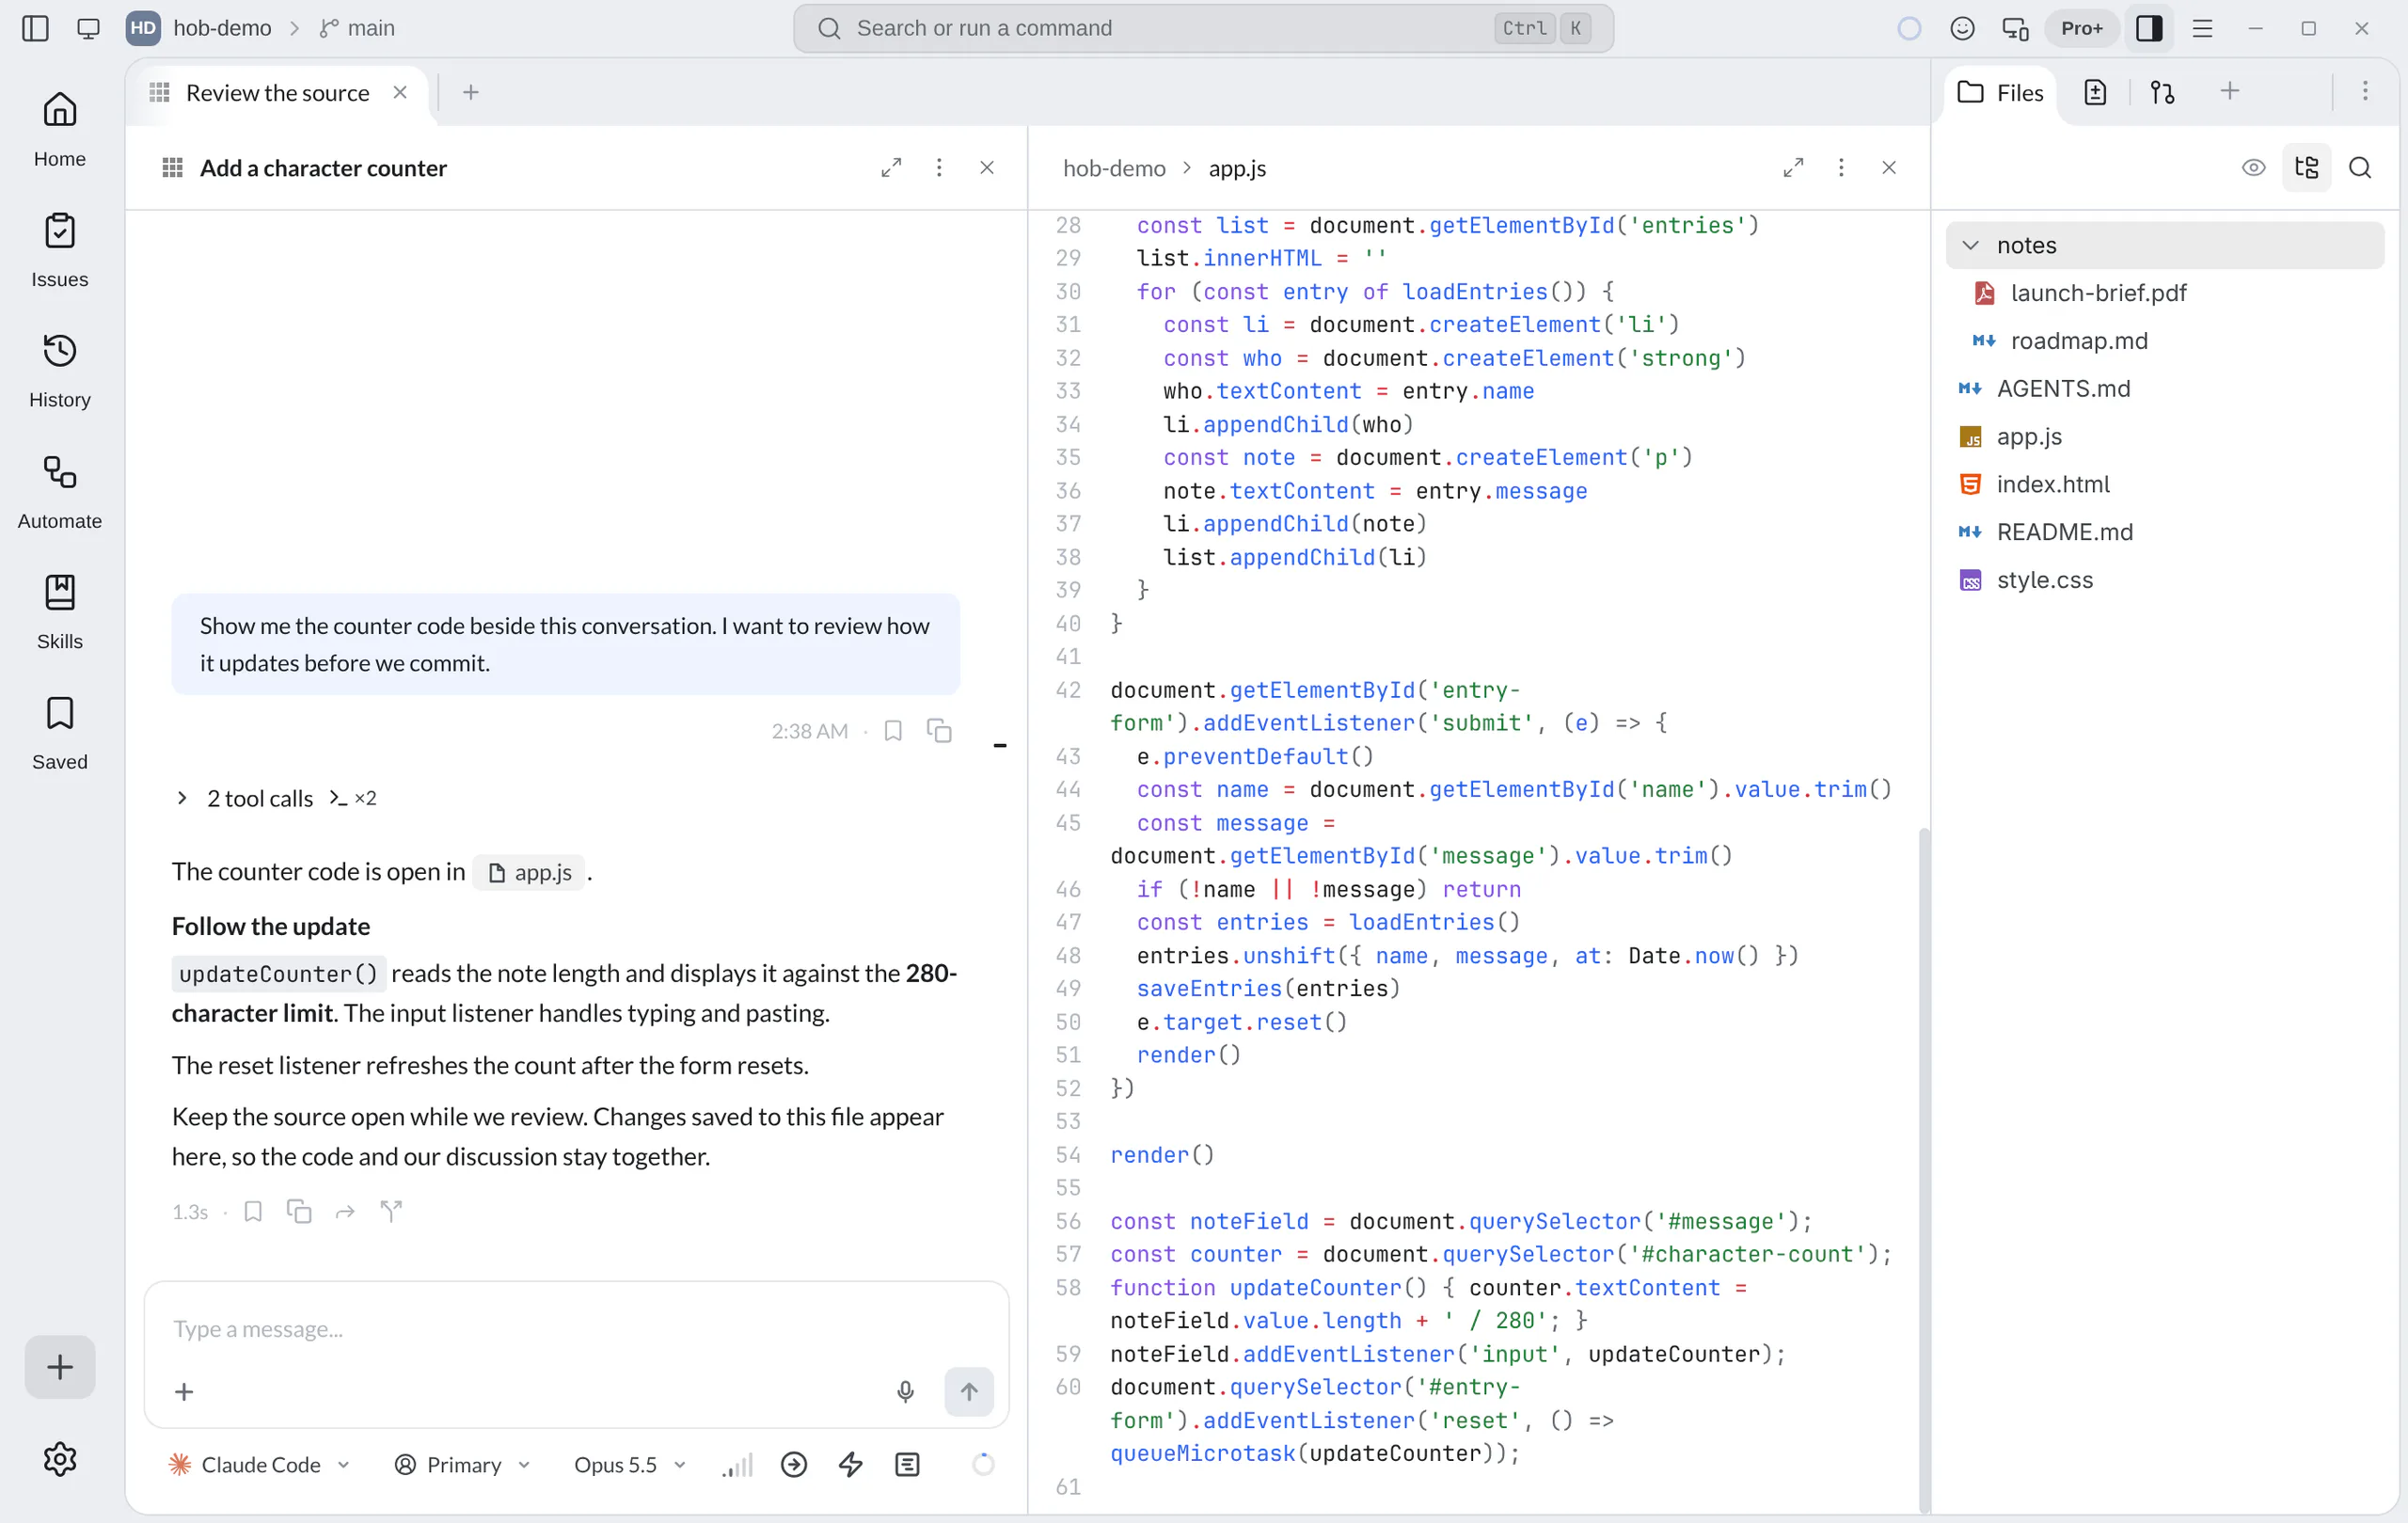Open Skills in sidebar
Screen dimensions: 2408x1523
(60, 612)
